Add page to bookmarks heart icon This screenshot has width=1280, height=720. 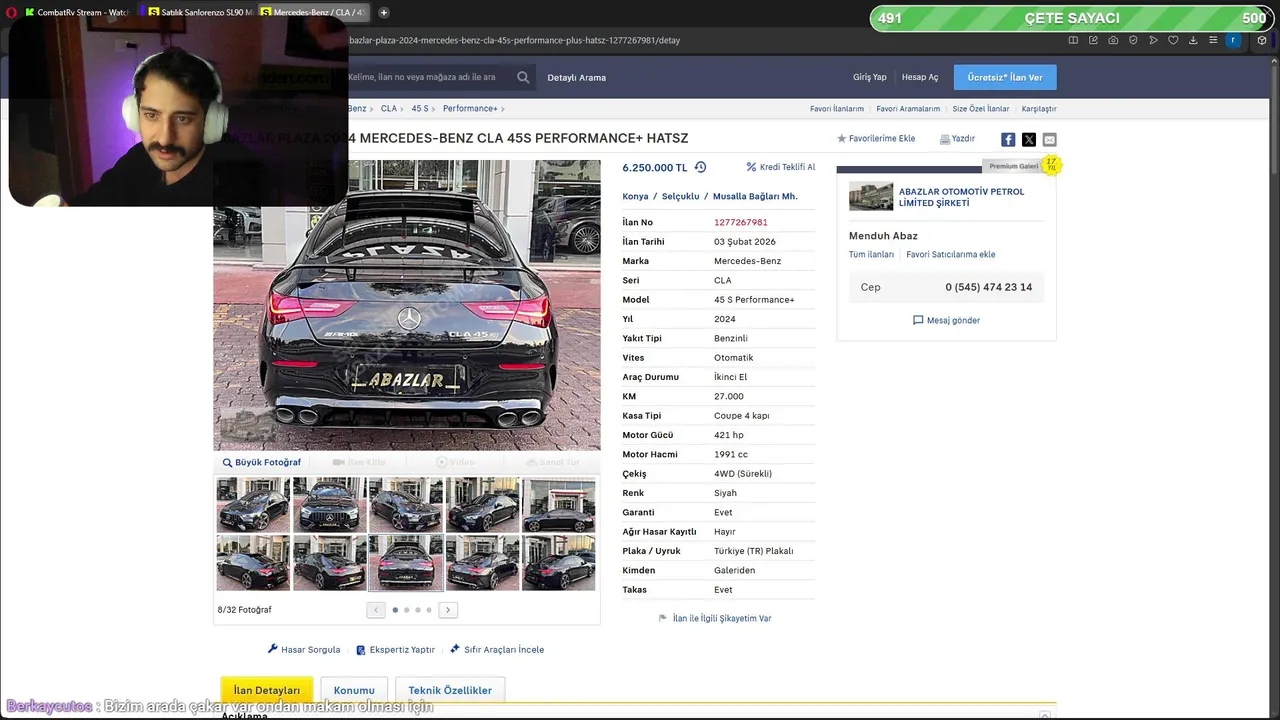tap(1173, 40)
